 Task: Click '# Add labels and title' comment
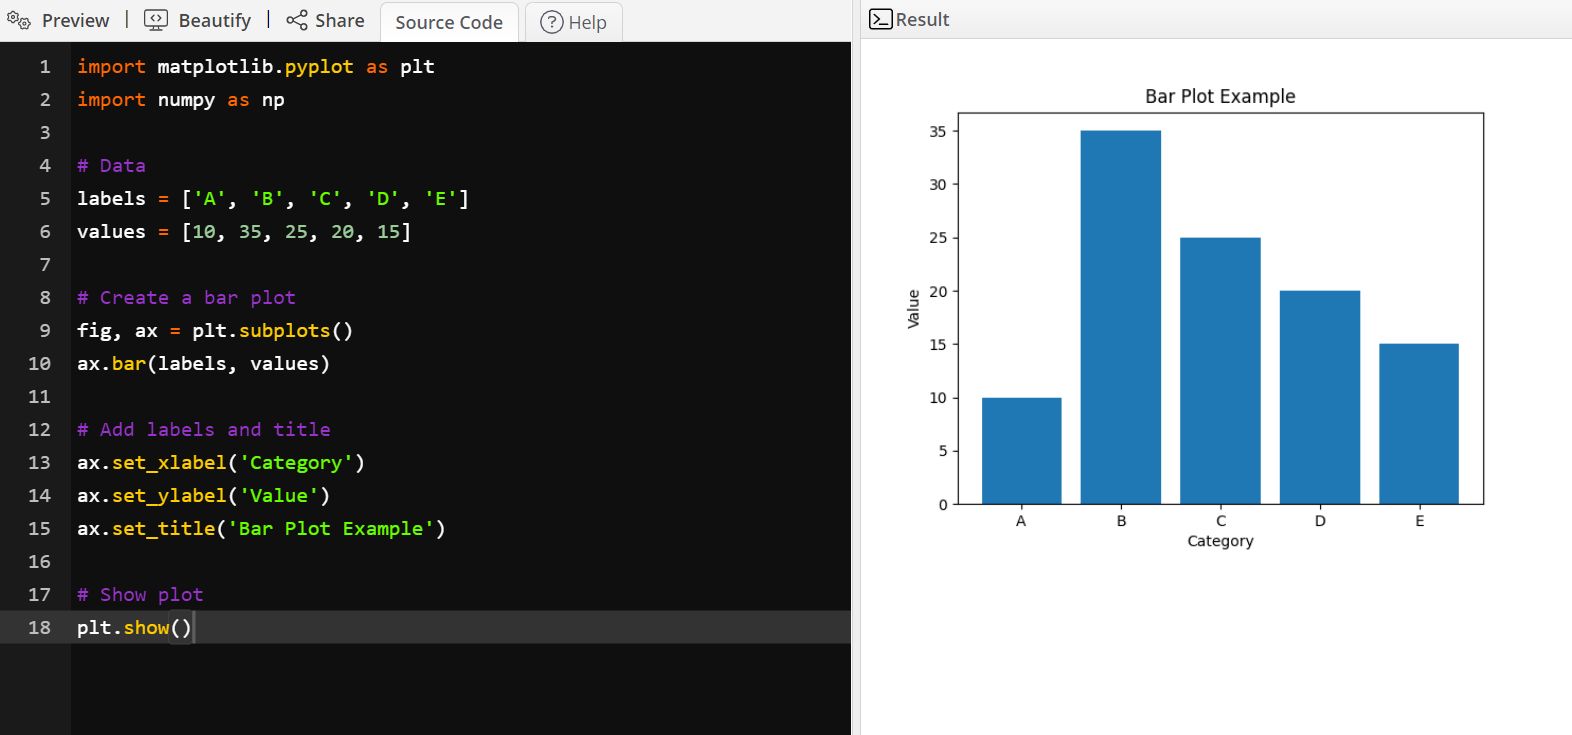pos(203,430)
